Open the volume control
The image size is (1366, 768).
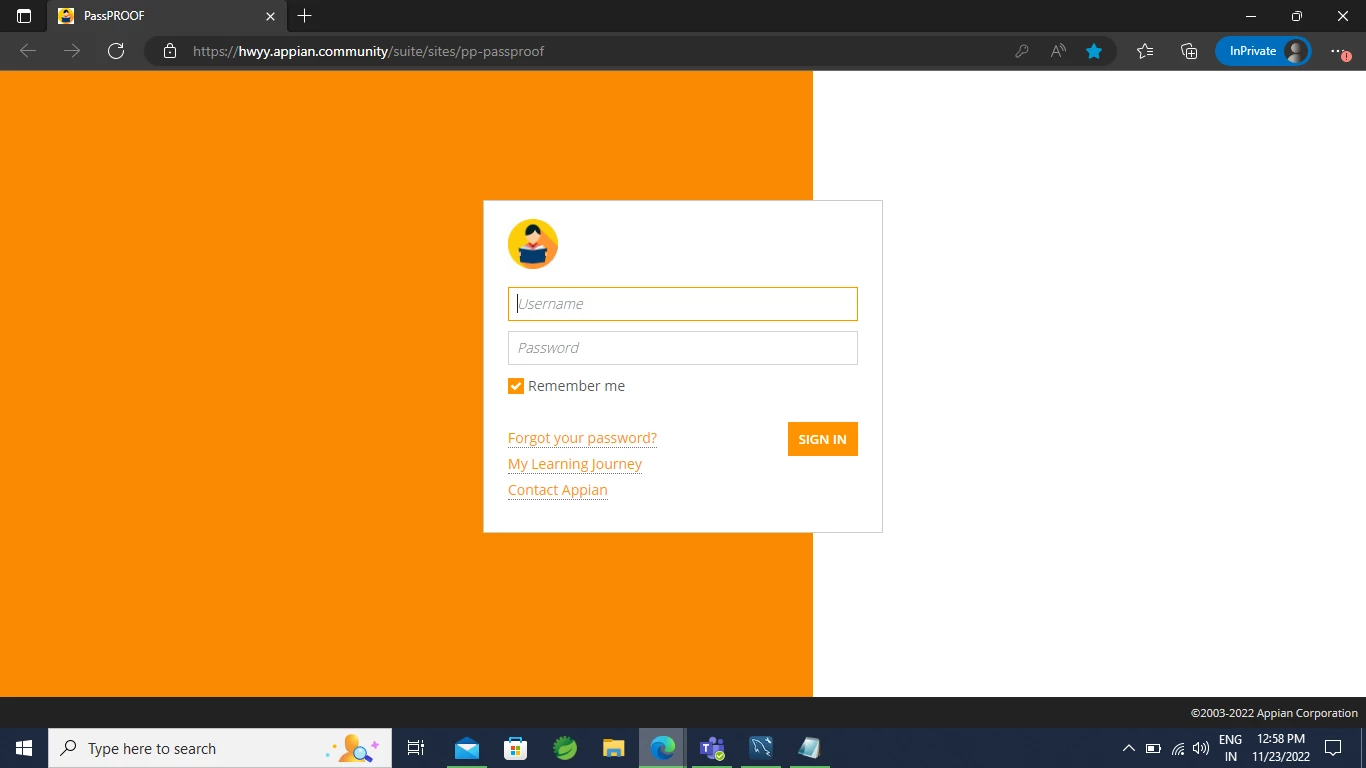point(1201,748)
